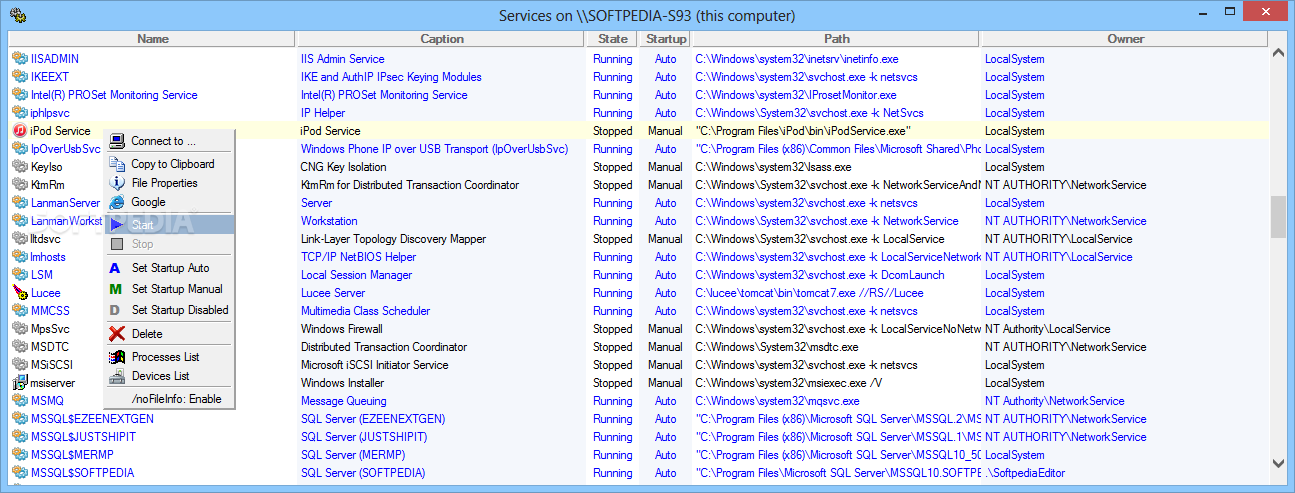Click the Devices List icon

117,376
